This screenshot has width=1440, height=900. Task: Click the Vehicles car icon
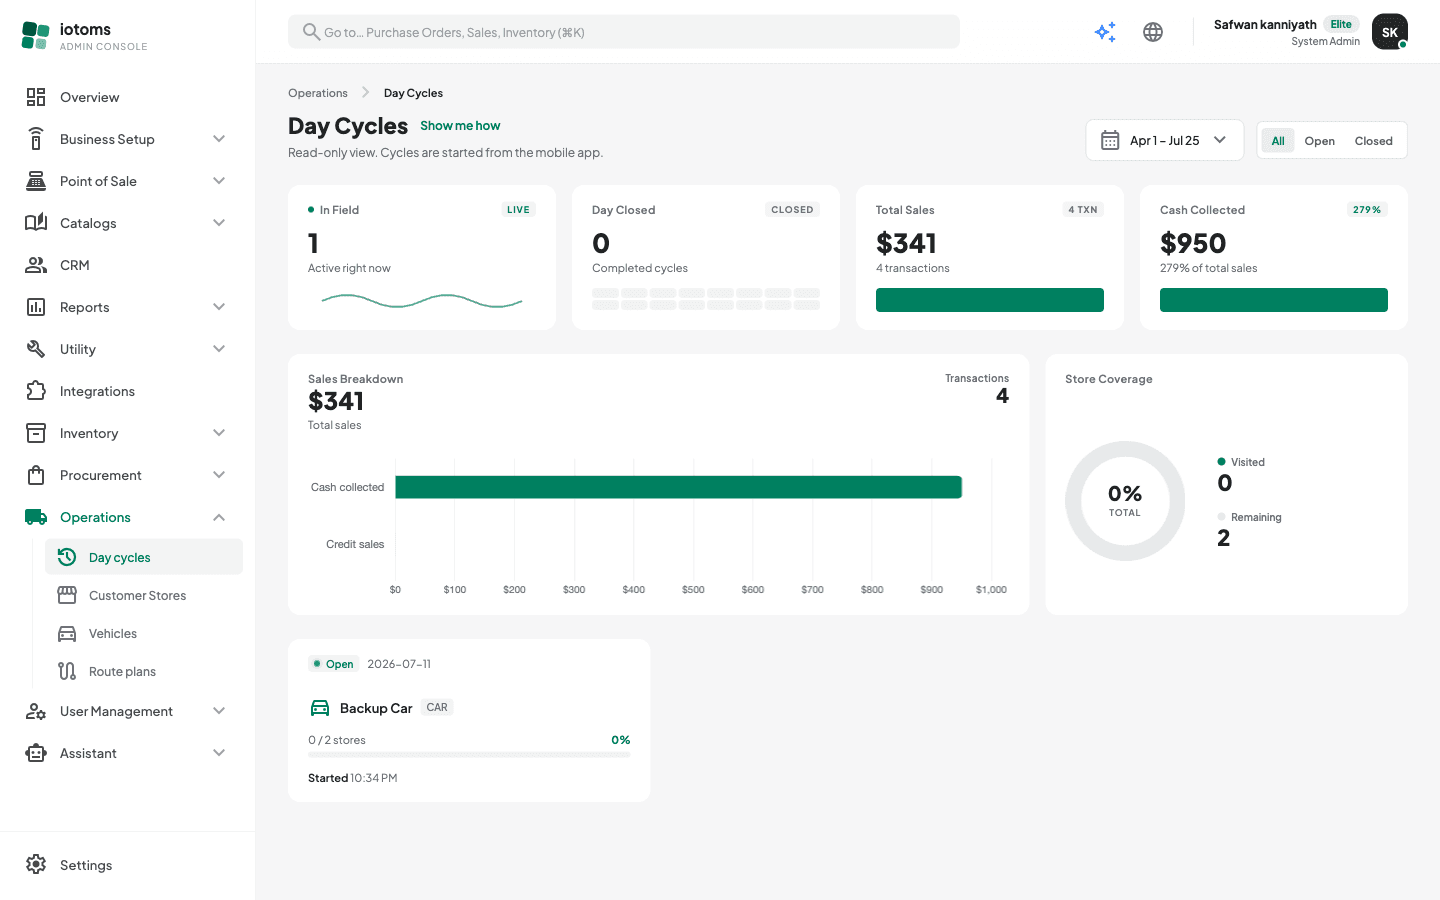67,633
